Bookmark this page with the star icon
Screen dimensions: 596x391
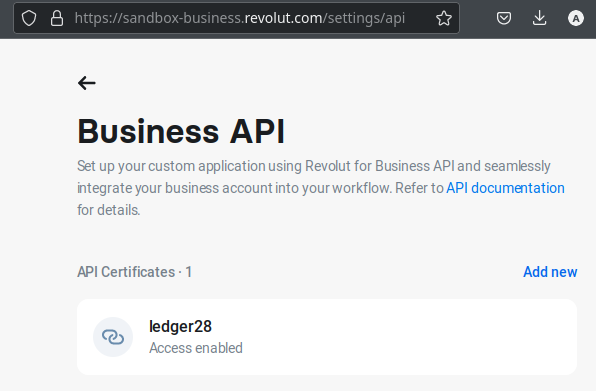coord(444,18)
